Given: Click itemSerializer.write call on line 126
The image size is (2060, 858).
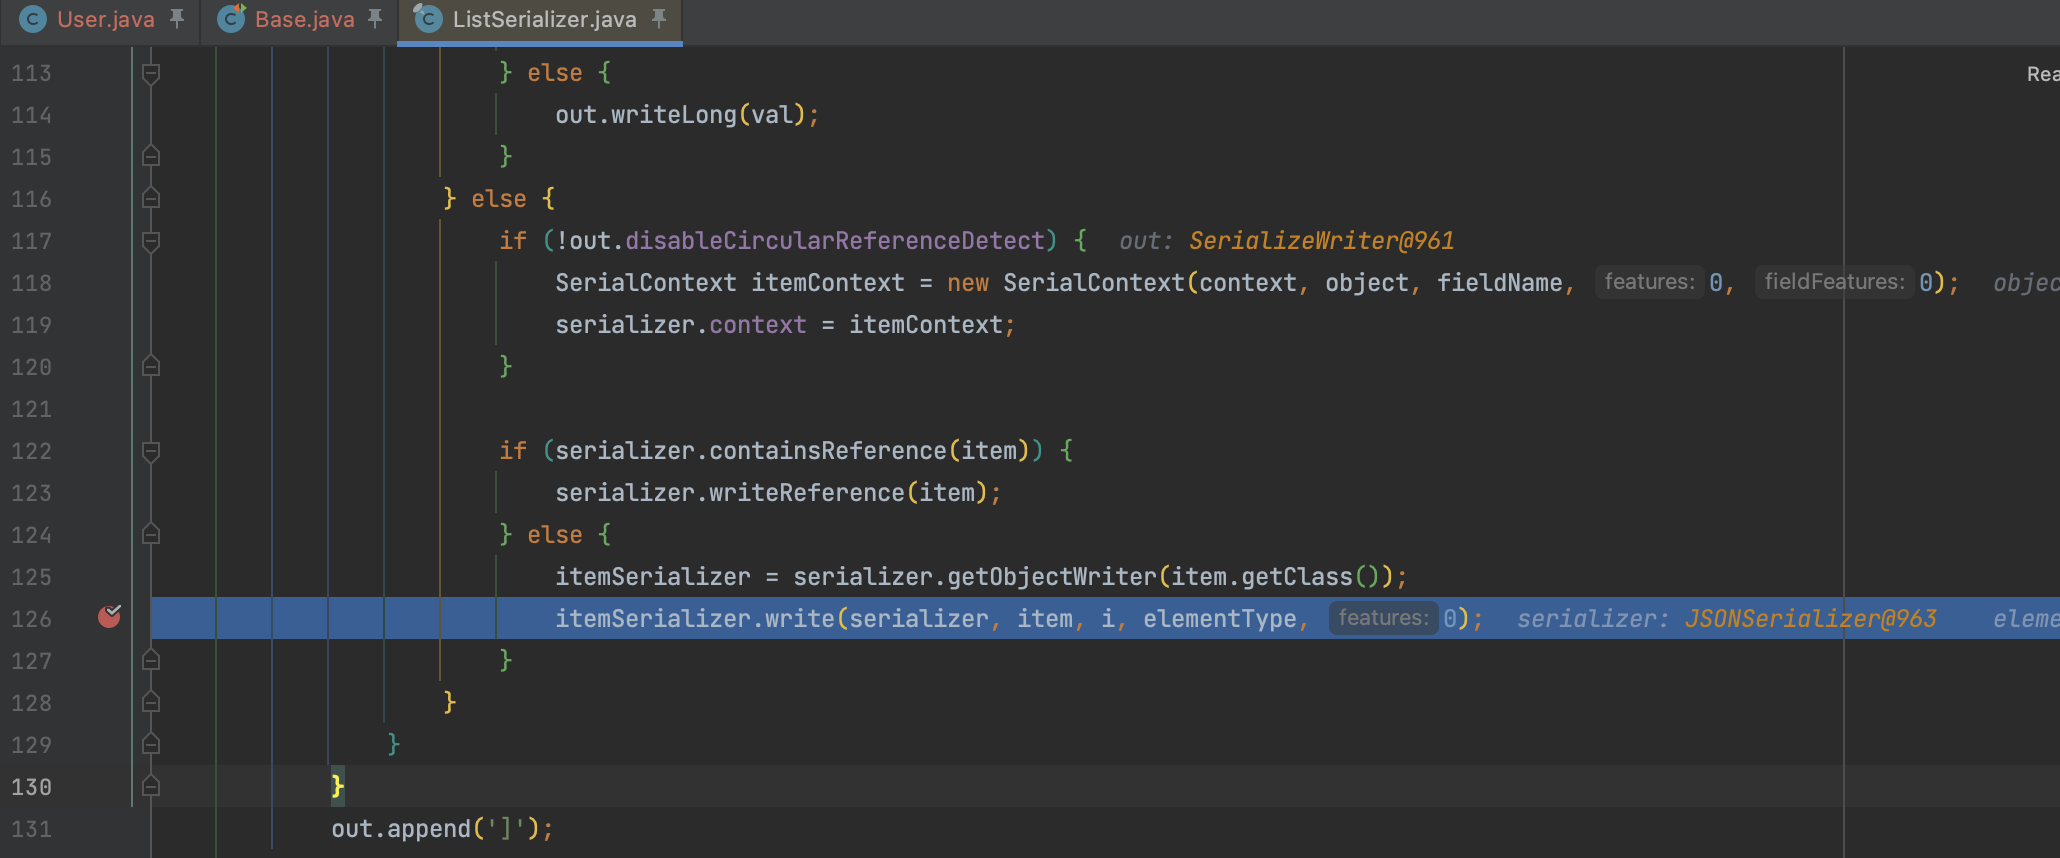Looking at the screenshot, I should pyautogui.click(x=695, y=619).
